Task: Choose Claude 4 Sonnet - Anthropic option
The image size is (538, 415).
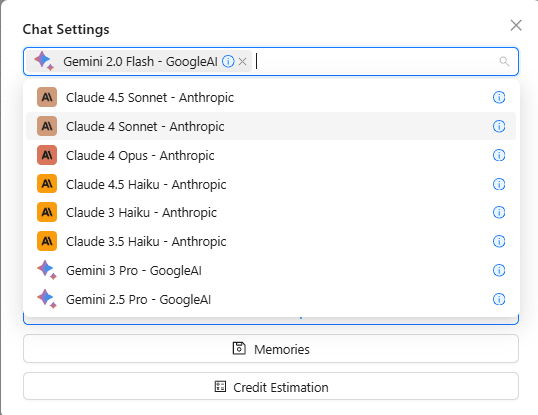Action: click(x=271, y=126)
